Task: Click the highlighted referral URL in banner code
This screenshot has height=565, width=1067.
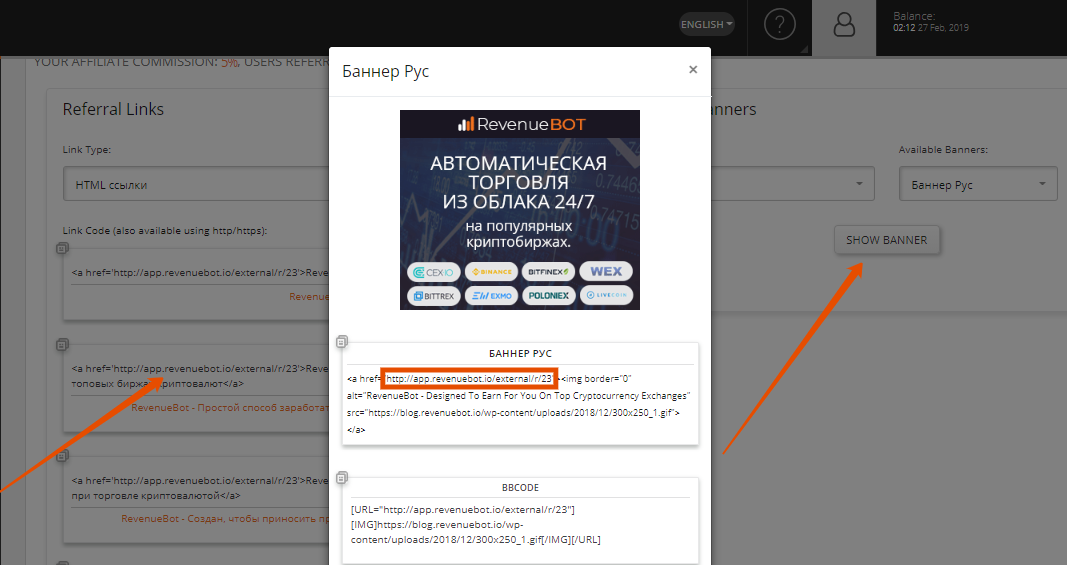Action: click(x=469, y=379)
